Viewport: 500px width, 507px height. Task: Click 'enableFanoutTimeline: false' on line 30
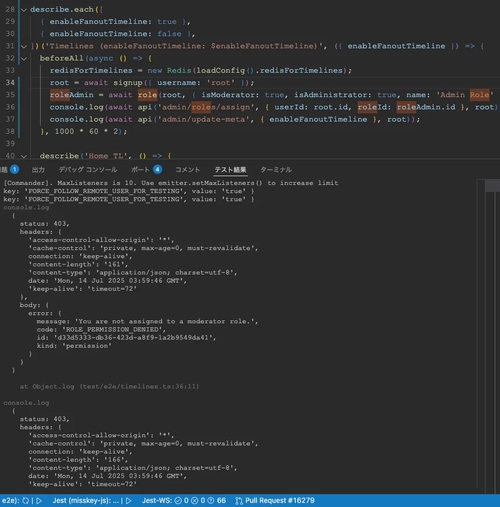(115, 34)
